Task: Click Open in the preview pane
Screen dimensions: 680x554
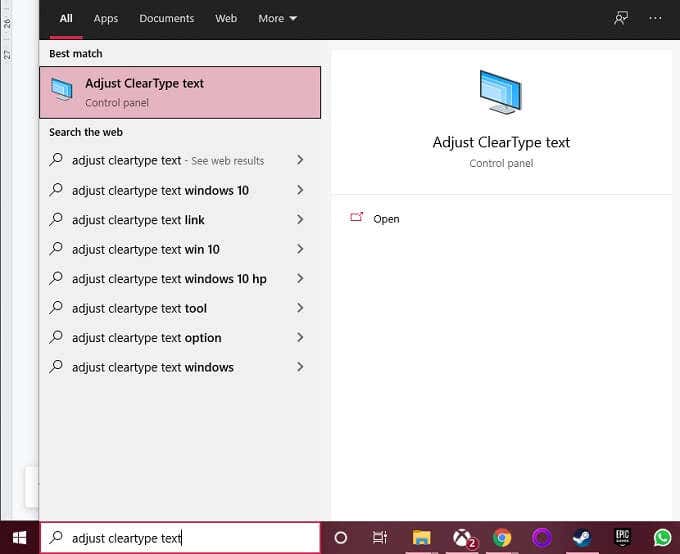Action: click(x=385, y=219)
